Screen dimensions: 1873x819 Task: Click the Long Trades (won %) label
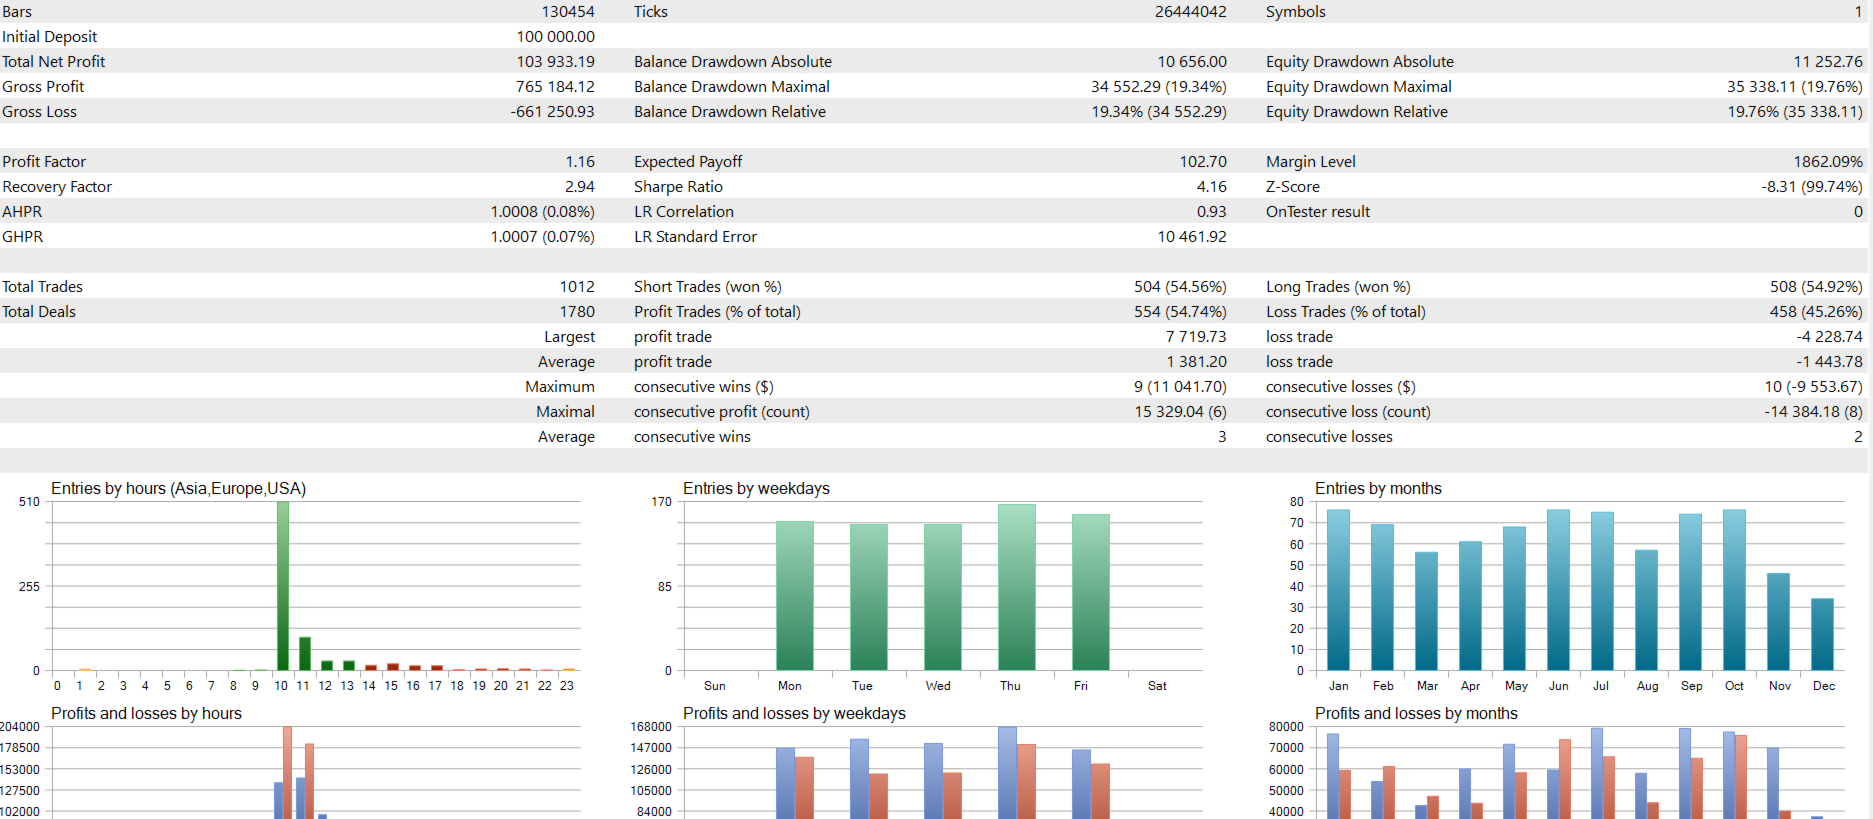[1338, 286]
